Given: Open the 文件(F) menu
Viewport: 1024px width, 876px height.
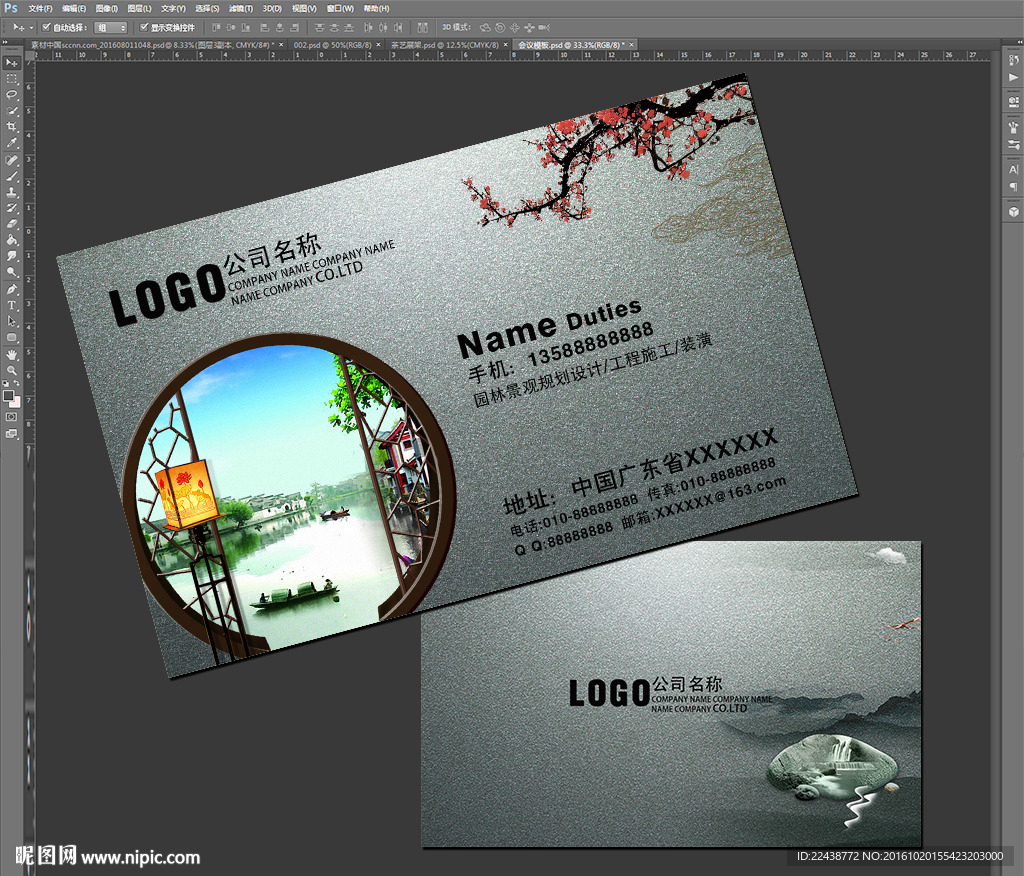Looking at the screenshot, I should (x=40, y=8).
